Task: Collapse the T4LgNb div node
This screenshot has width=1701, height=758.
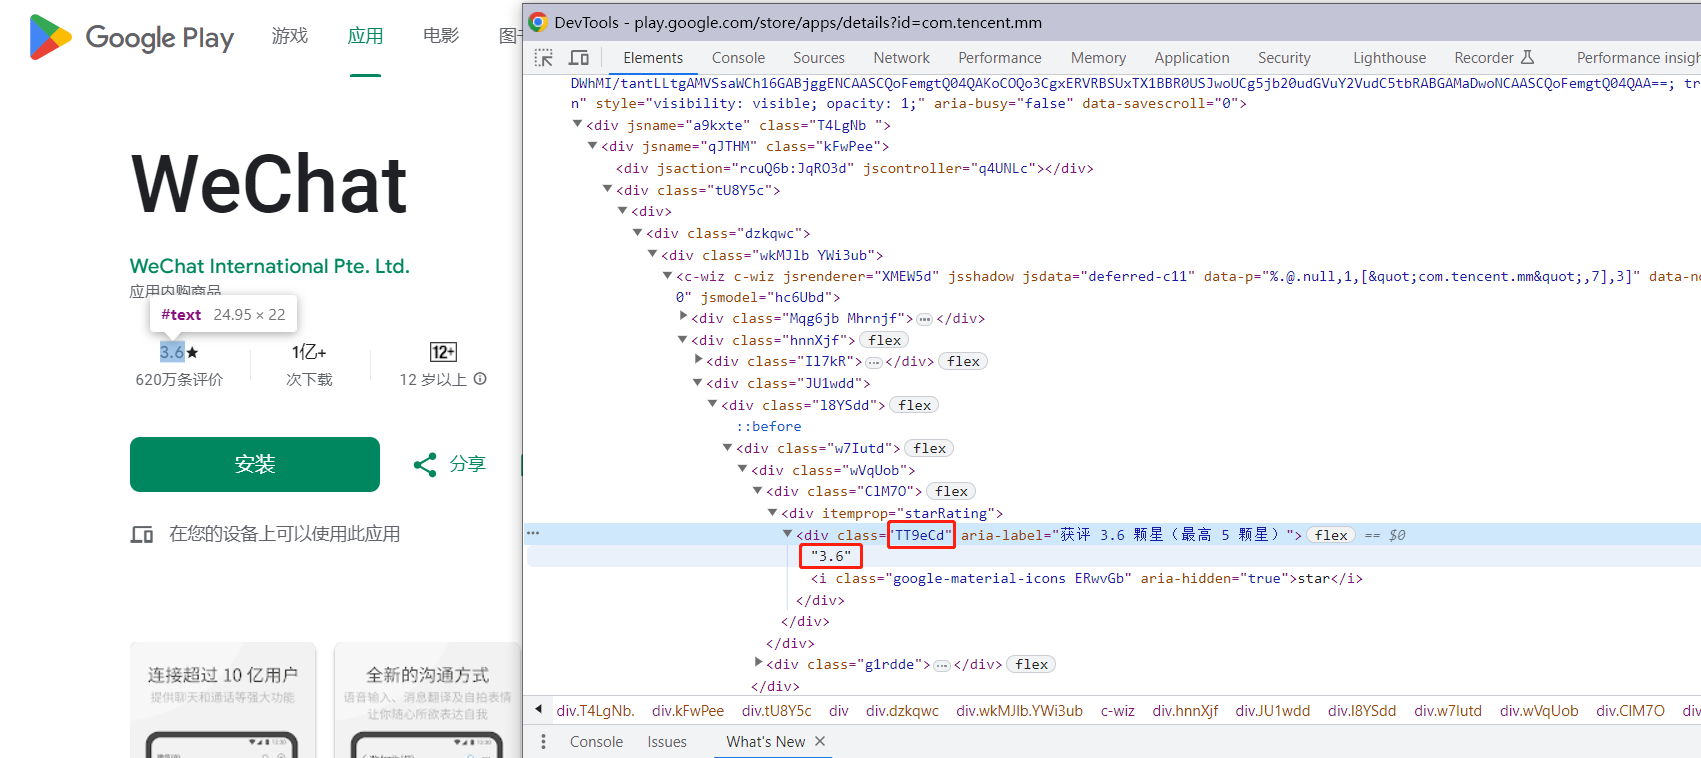Action: tap(577, 124)
